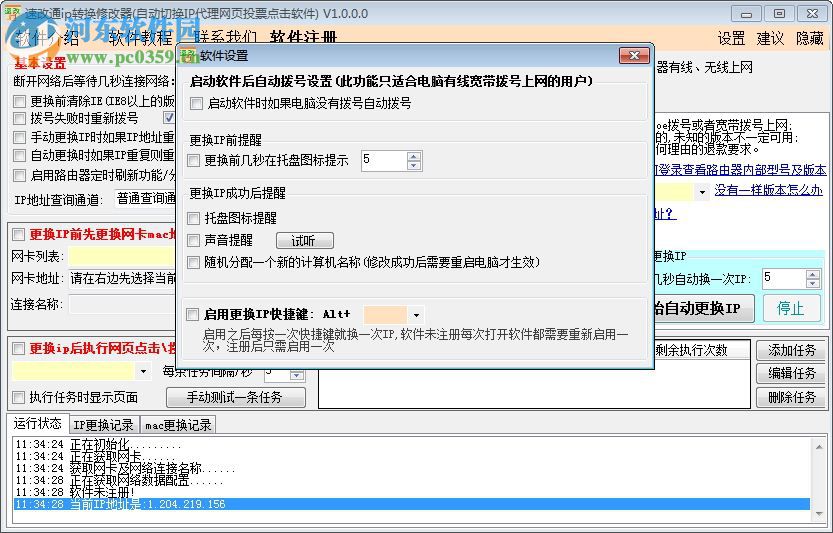Open 软件教程 menu in main window
The width and height of the screenshot is (833, 533).
pos(141,38)
